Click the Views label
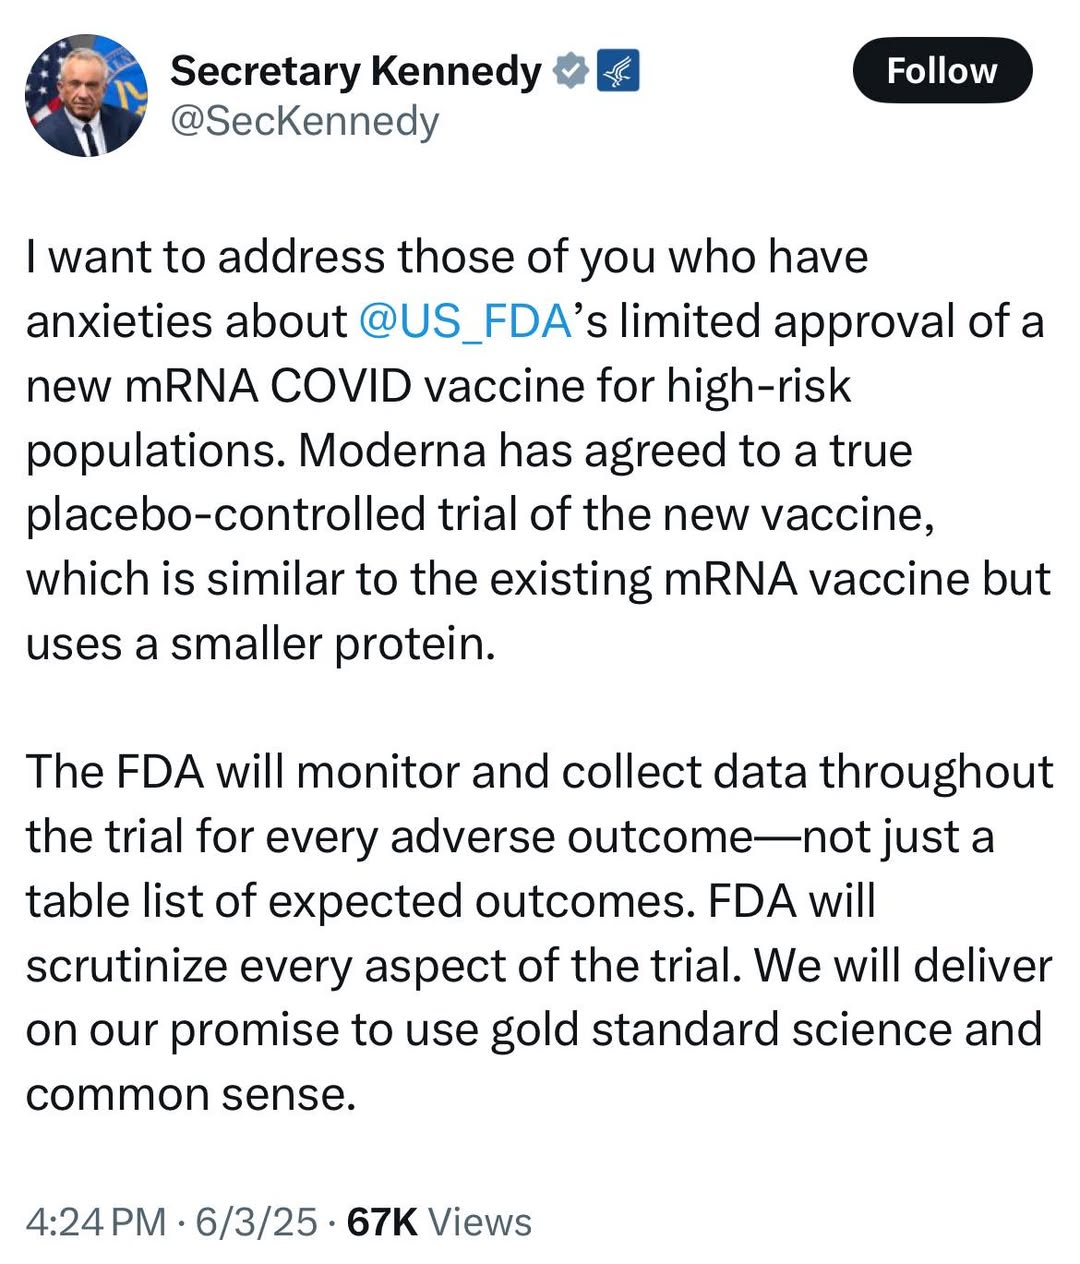The height and width of the screenshot is (1264, 1080). click(x=480, y=1222)
